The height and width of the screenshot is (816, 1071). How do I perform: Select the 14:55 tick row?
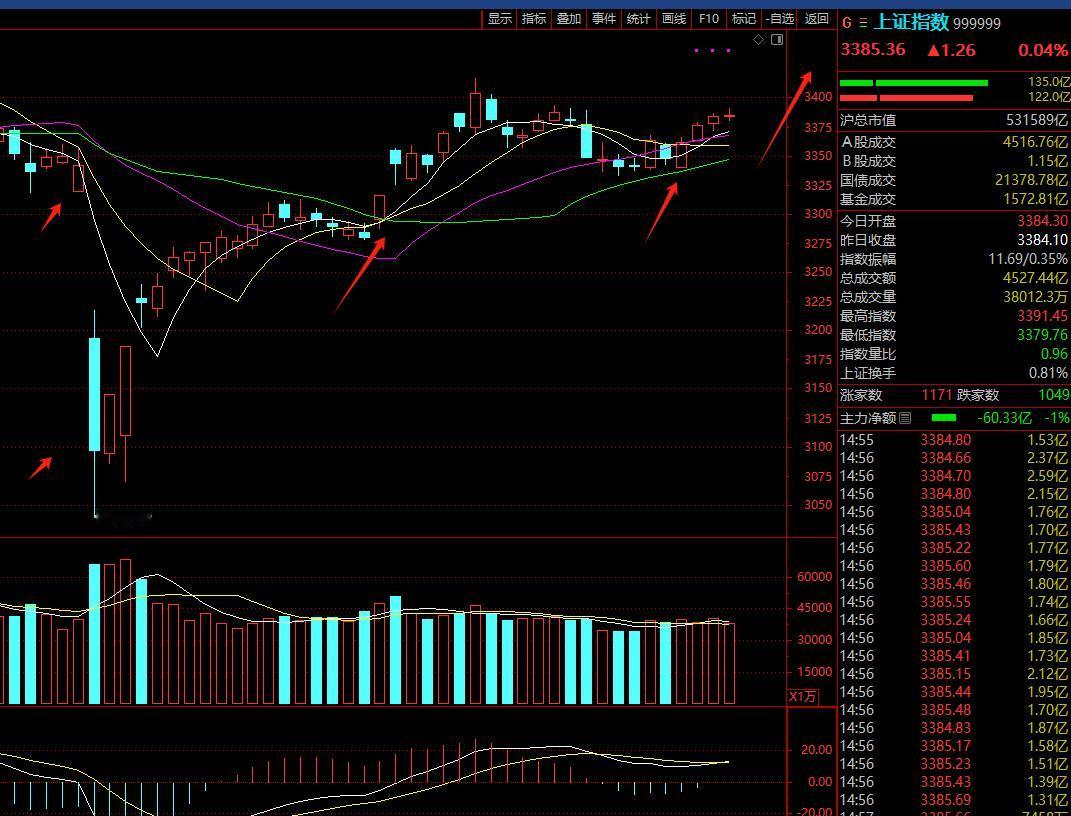[954, 440]
